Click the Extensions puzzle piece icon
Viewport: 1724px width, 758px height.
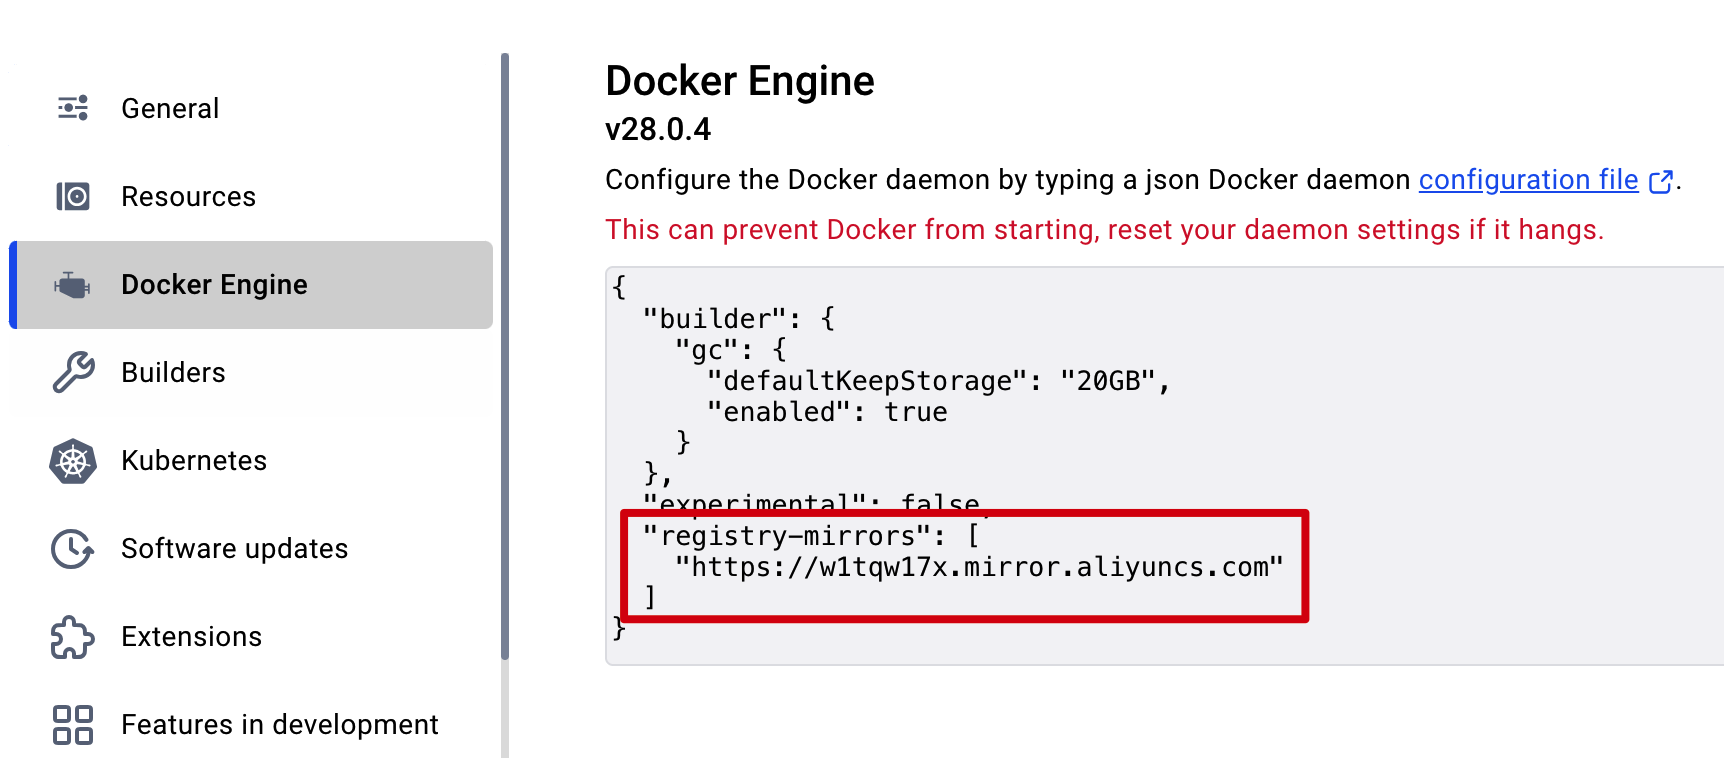click(x=73, y=637)
